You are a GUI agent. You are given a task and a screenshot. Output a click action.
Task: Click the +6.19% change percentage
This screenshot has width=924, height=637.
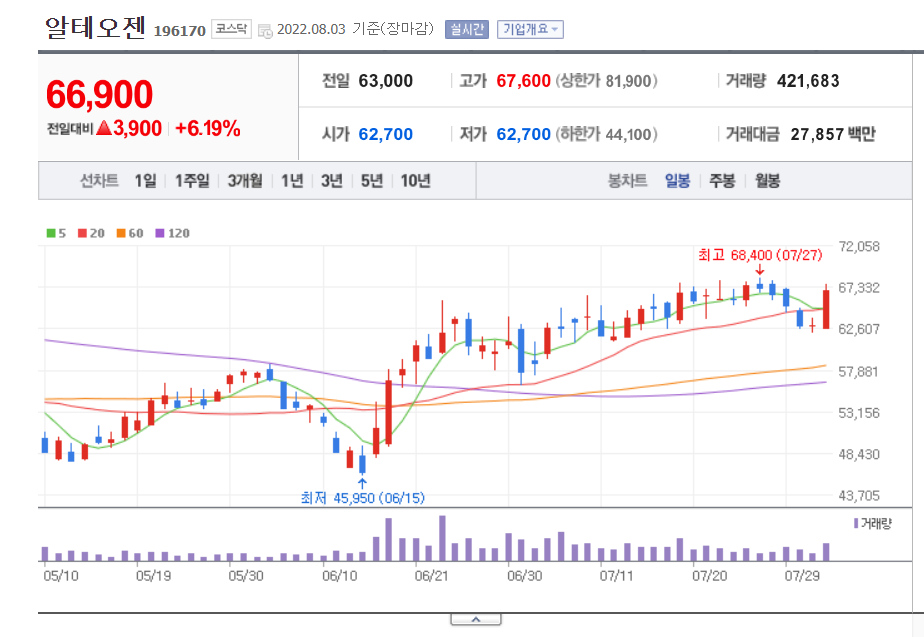[208, 128]
